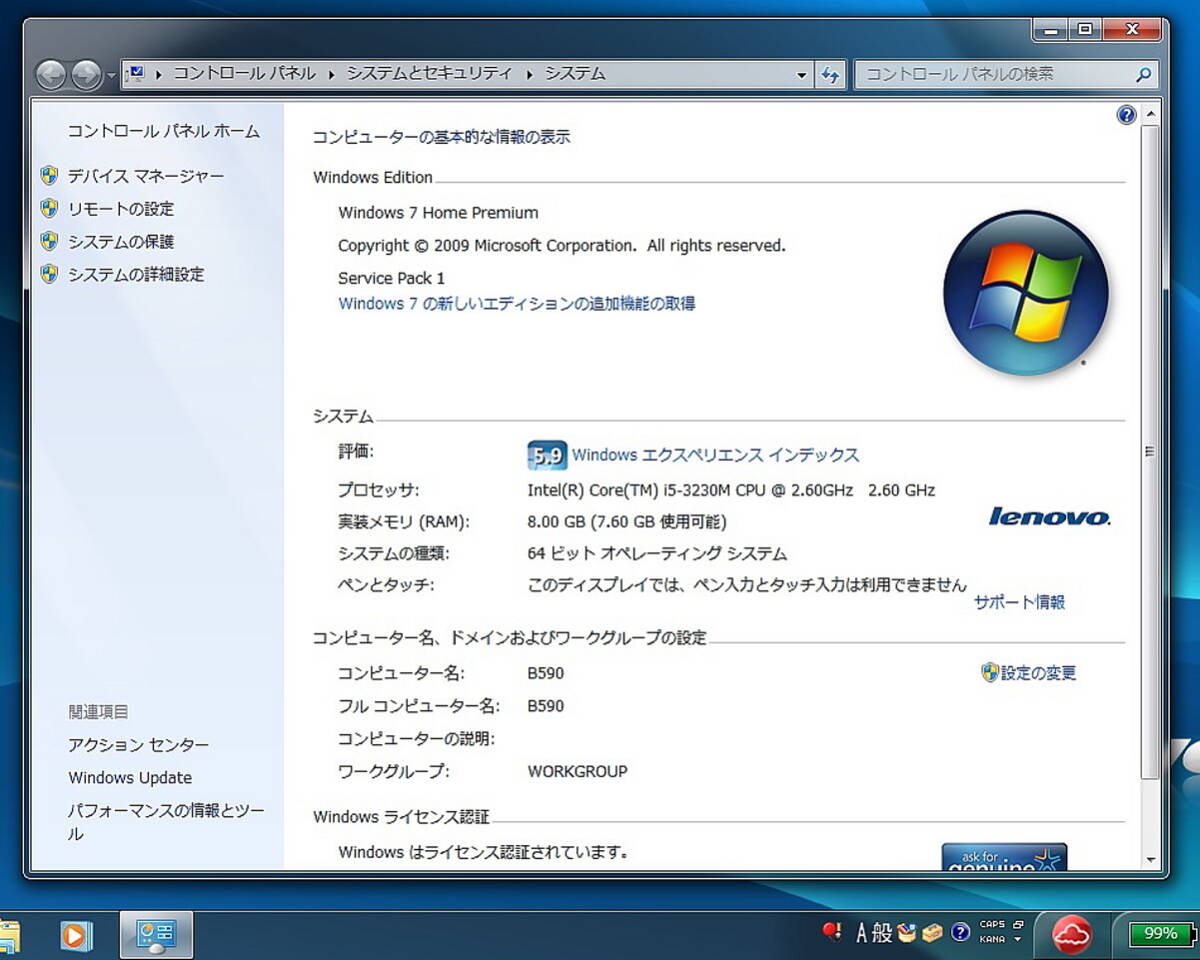
Task: Click the IME input mode A indicator
Action: point(861,933)
